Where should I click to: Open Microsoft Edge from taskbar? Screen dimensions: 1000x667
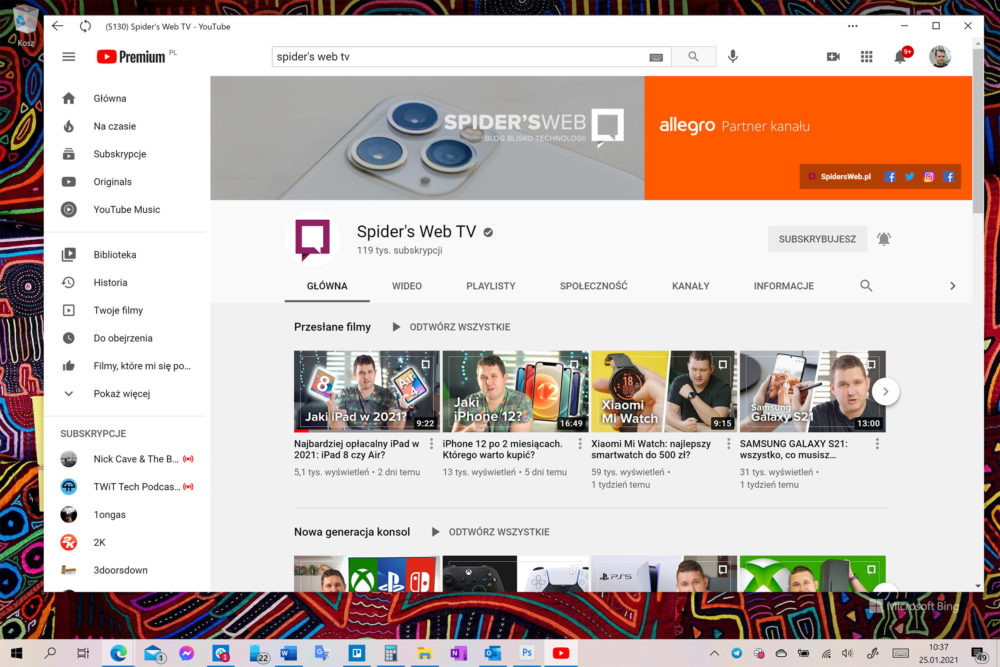coord(119,654)
